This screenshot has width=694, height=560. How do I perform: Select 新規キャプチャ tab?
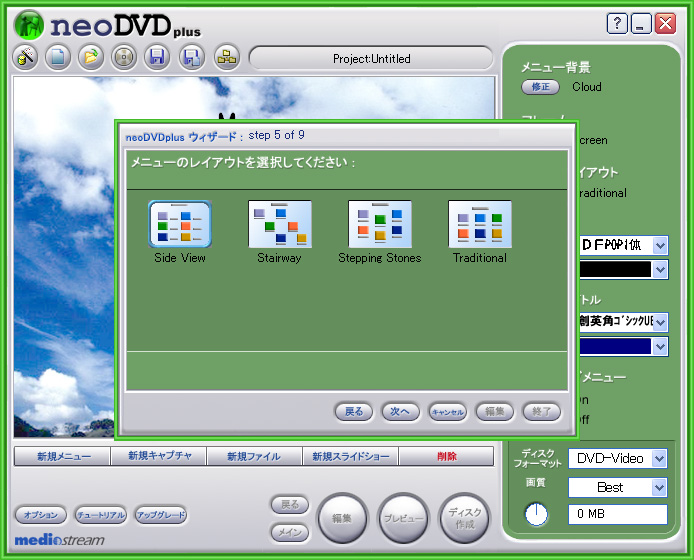(x=159, y=456)
